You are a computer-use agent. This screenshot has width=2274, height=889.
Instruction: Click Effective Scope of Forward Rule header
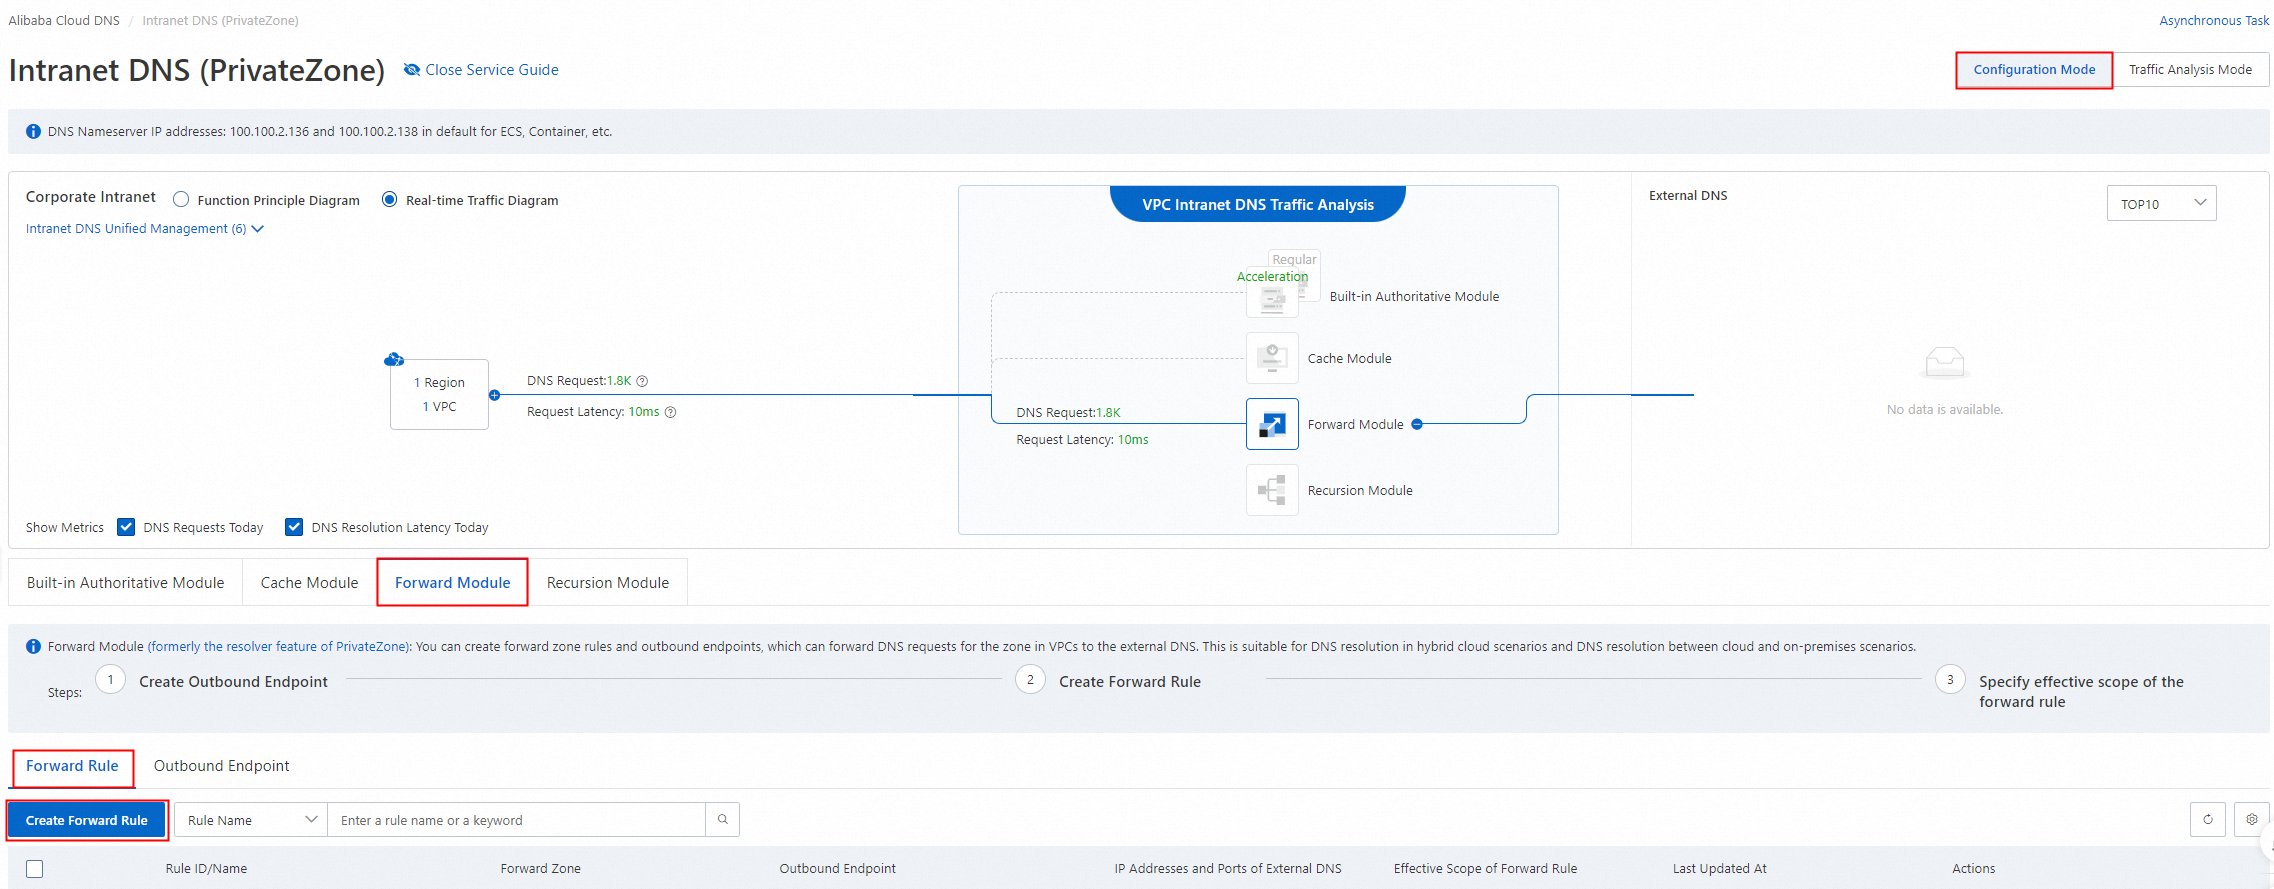1485,869
